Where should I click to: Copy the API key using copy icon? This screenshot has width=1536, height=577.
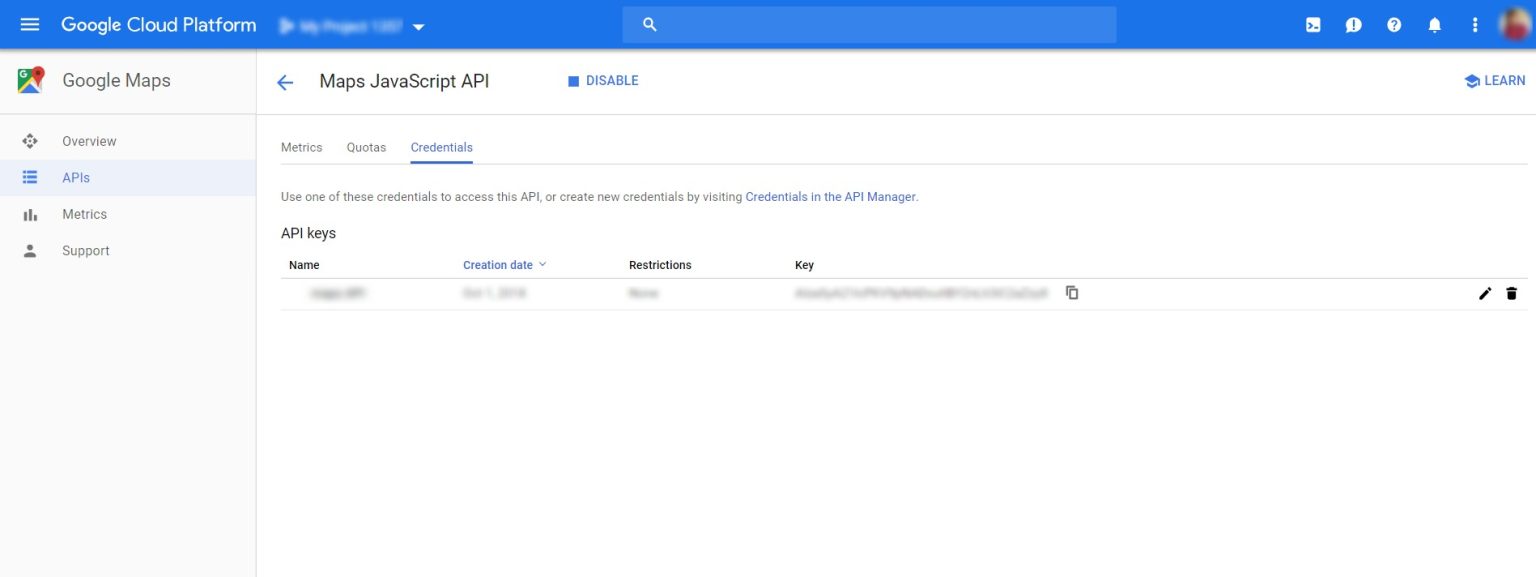click(1071, 292)
